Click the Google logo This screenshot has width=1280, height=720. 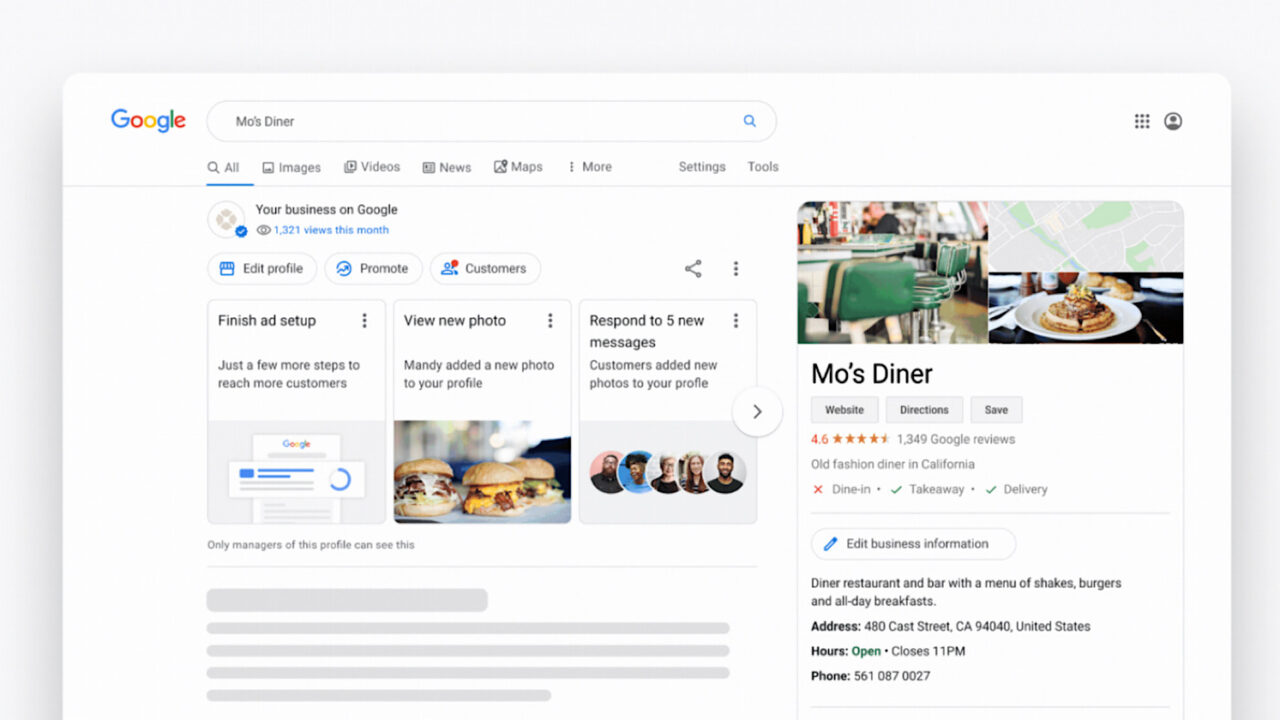[148, 121]
